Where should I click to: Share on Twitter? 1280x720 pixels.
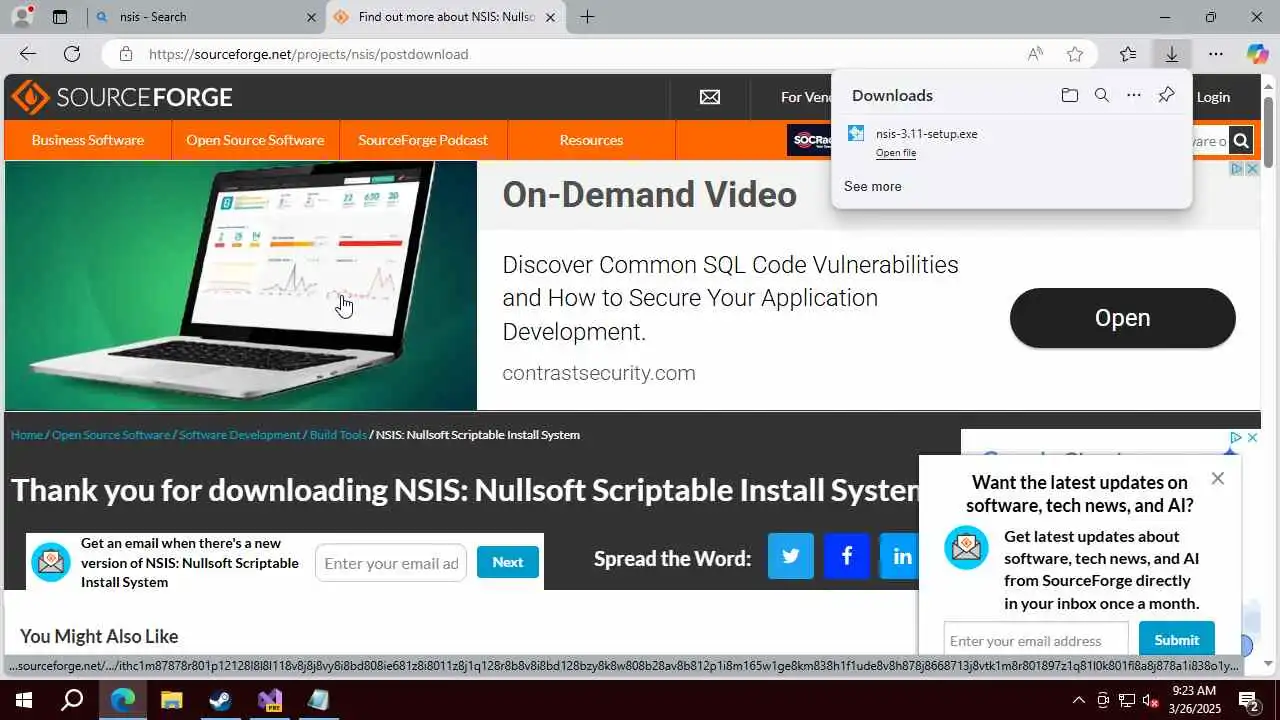(x=791, y=556)
